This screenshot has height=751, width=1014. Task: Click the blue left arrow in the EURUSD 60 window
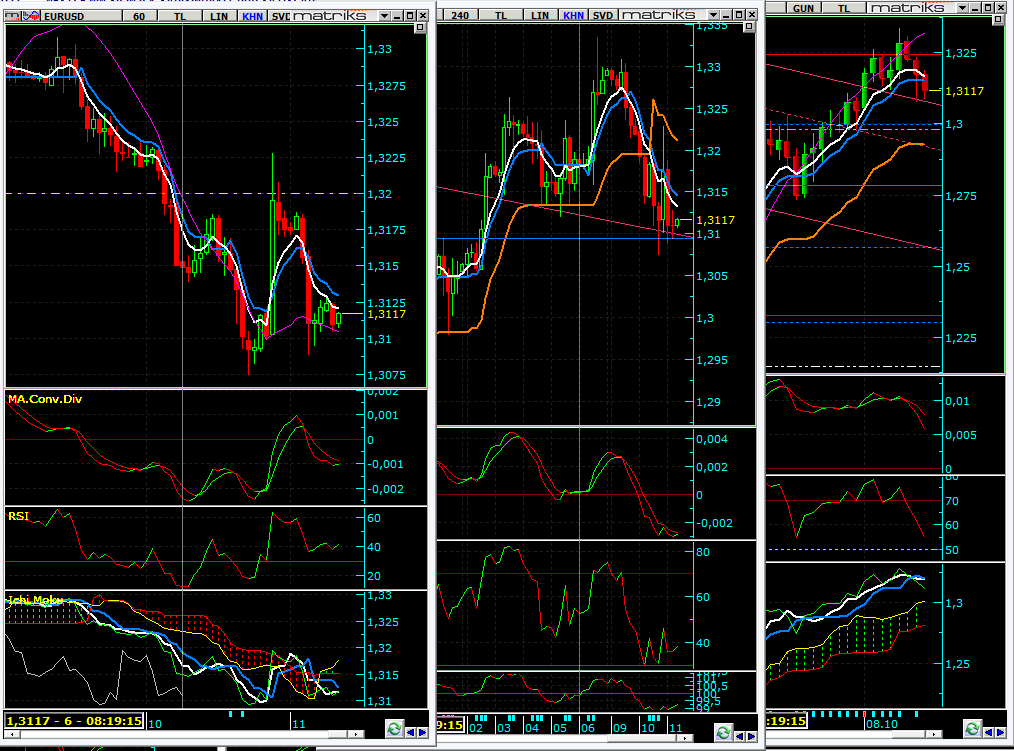click(410, 732)
